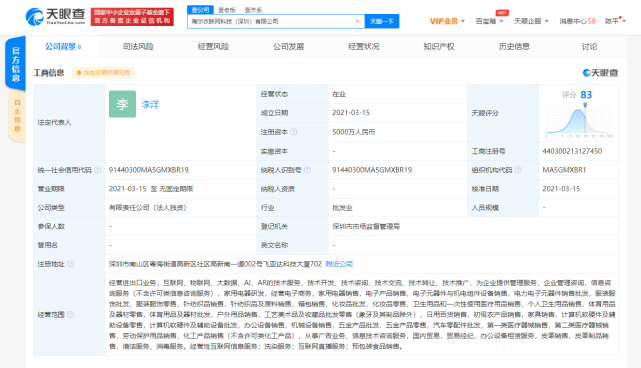Click help icon next to 统一社会信用代码
The width and height of the screenshot is (641, 368).
point(97,170)
